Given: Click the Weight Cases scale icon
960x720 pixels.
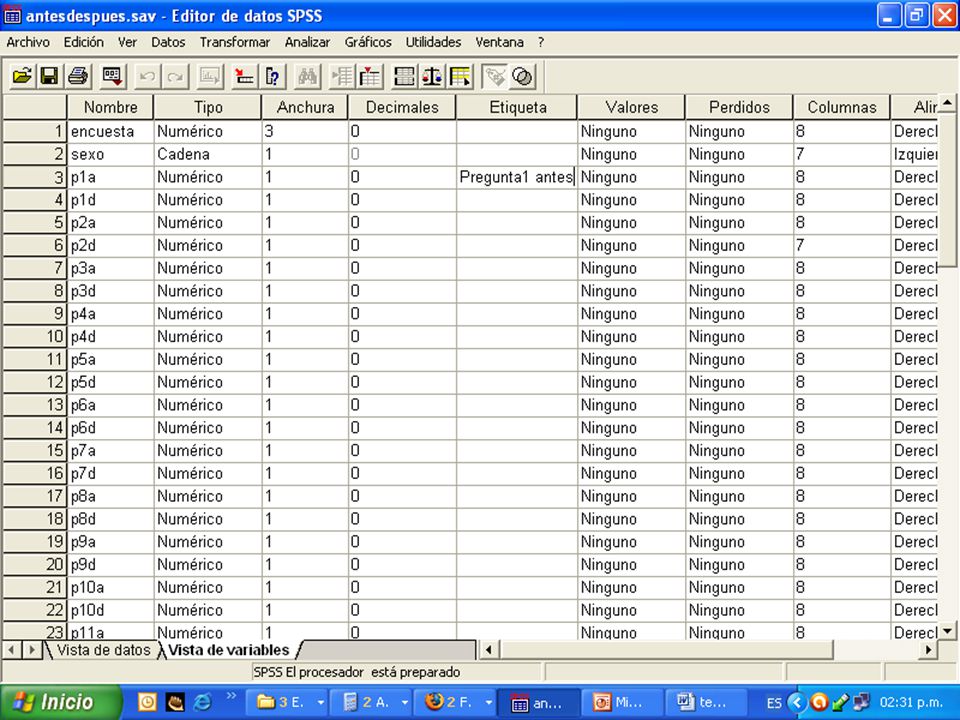Looking at the screenshot, I should click(x=432, y=77).
